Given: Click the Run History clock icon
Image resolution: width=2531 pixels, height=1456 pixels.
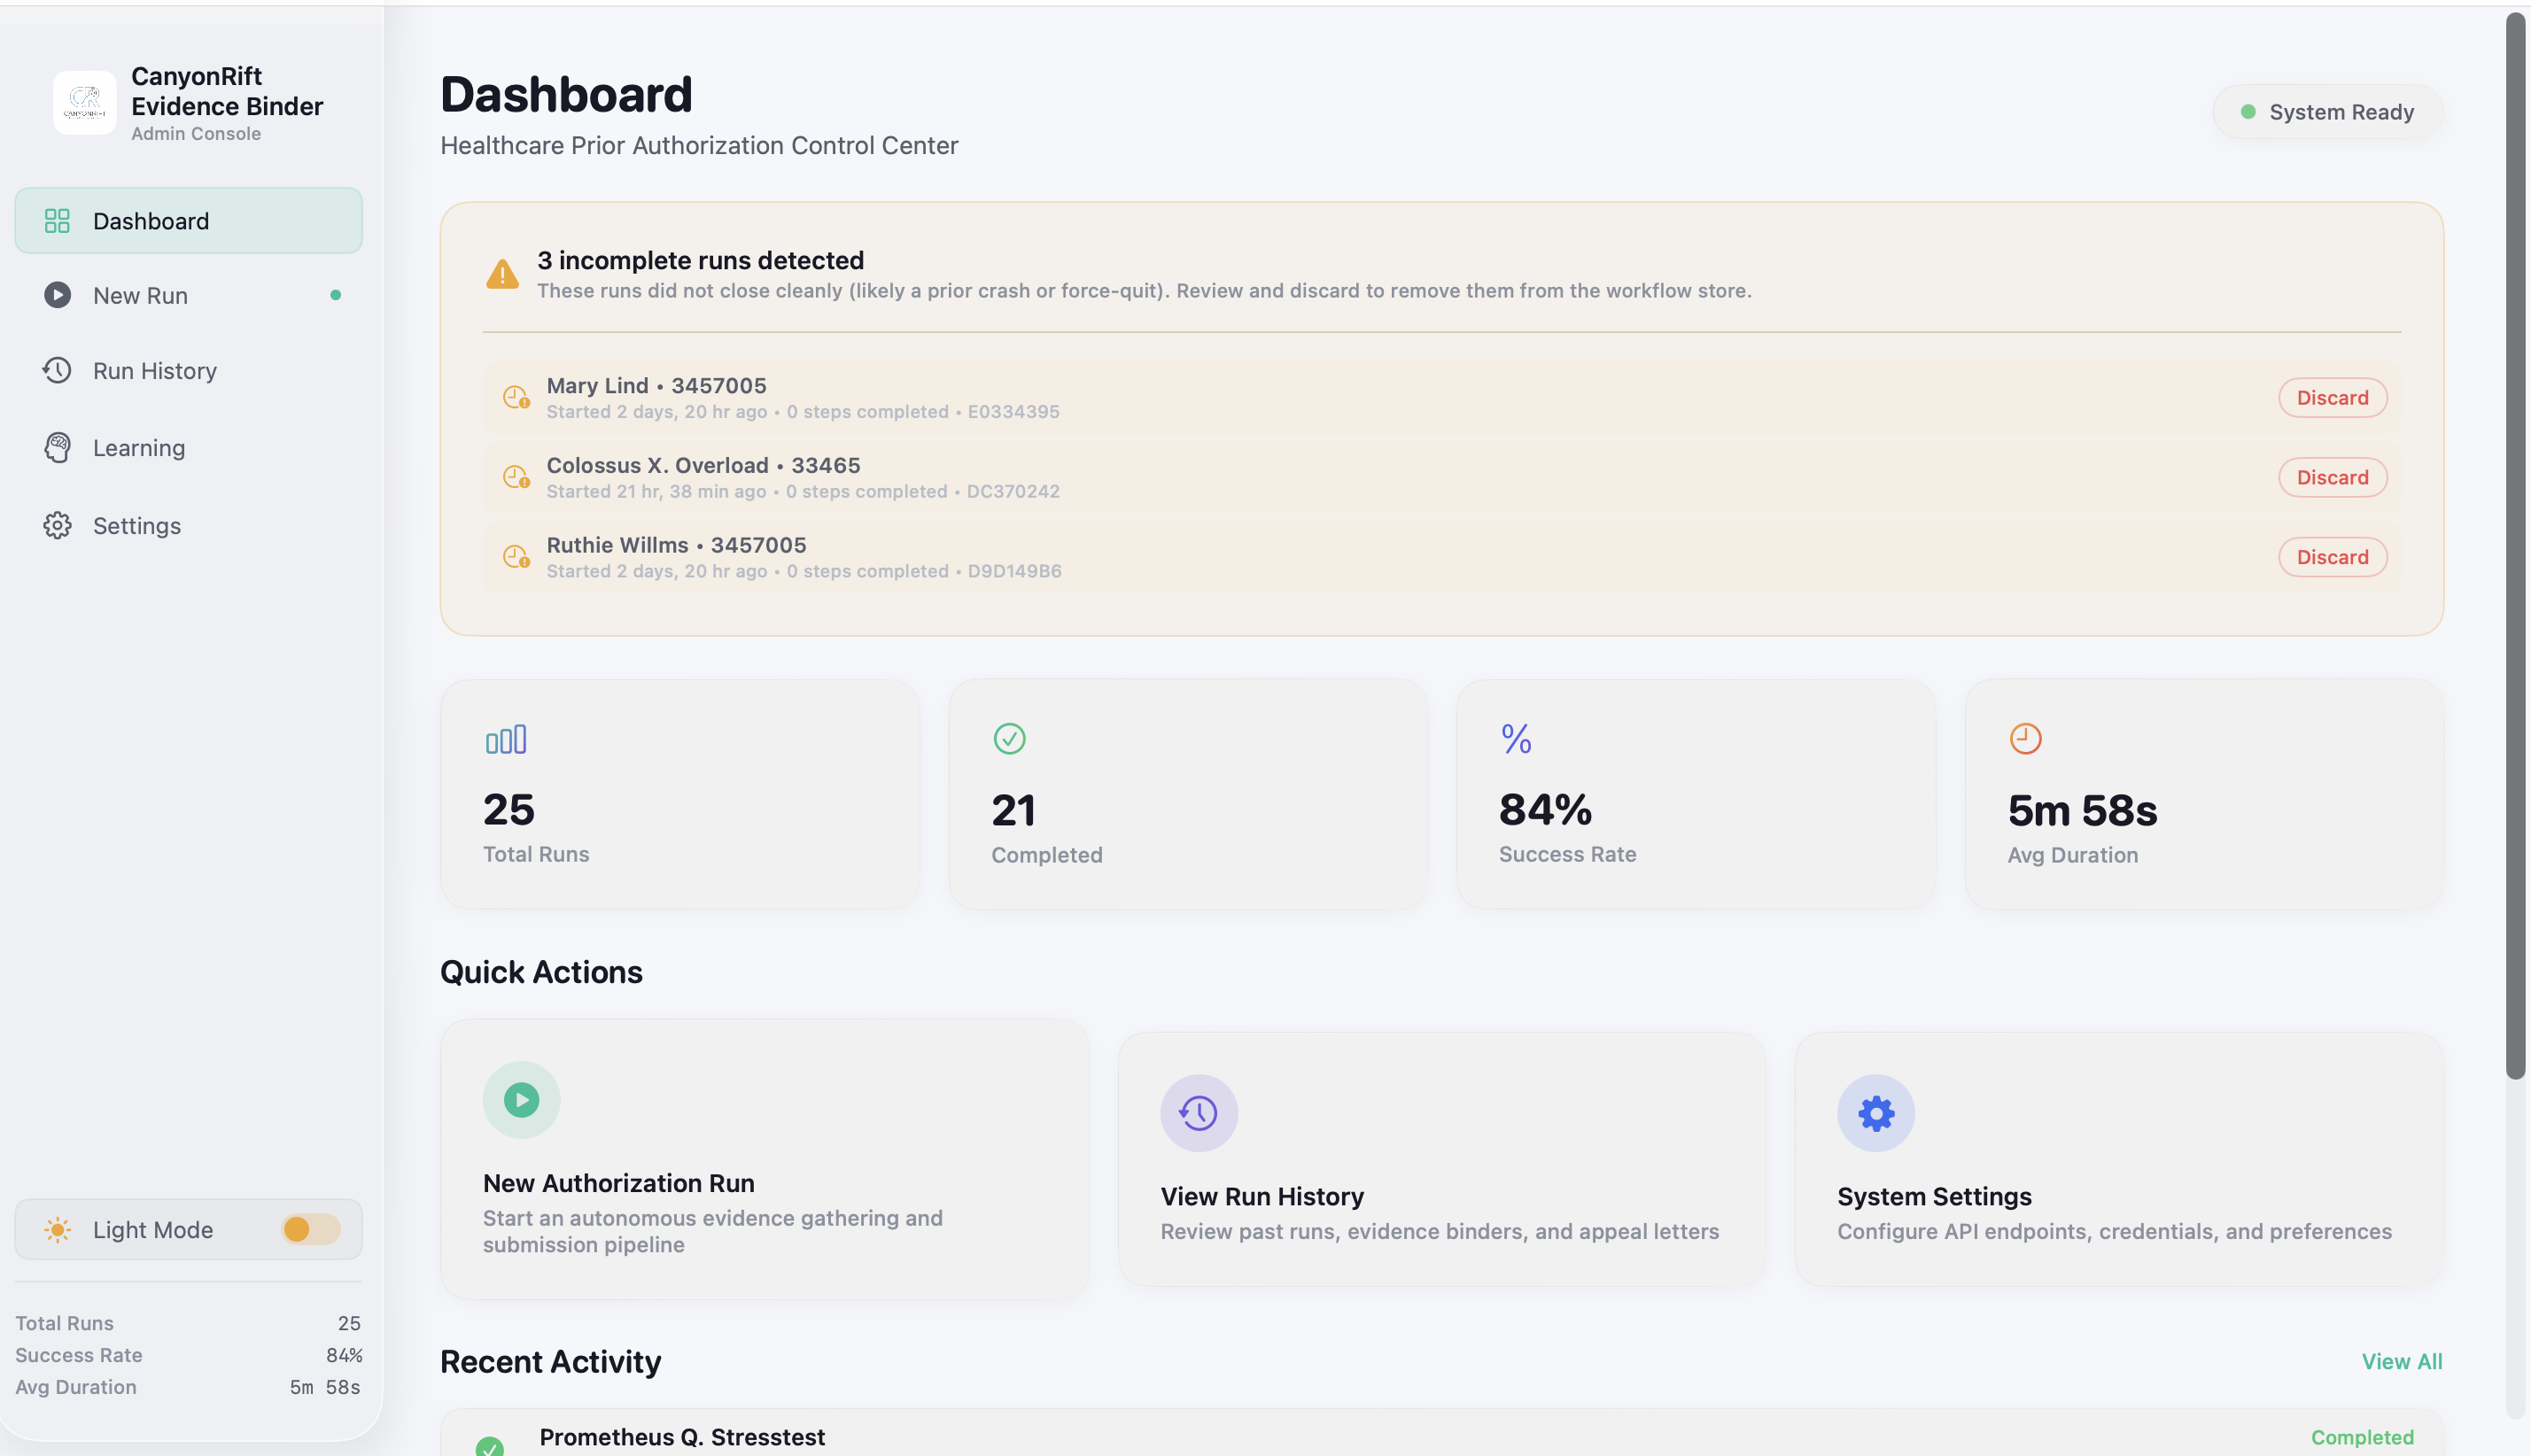Looking at the screenshot, I should point(57,370).
